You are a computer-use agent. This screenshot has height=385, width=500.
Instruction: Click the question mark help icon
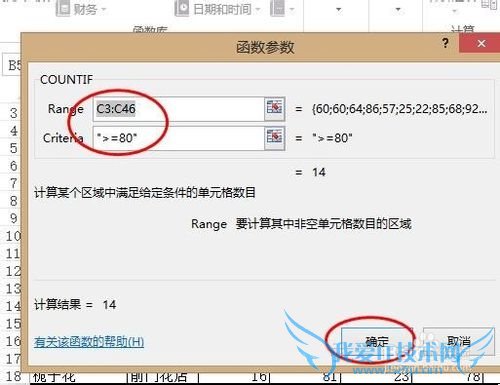coord(445,43)
